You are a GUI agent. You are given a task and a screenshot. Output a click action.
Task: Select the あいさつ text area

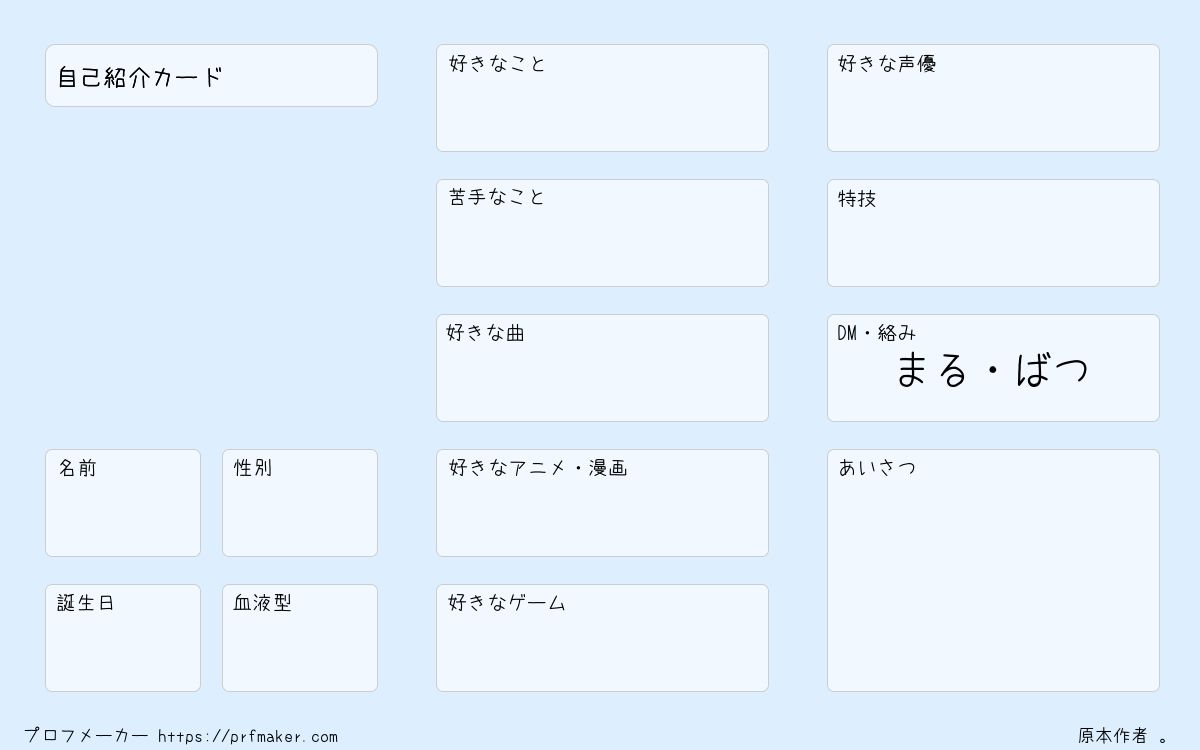coord(993,570)
